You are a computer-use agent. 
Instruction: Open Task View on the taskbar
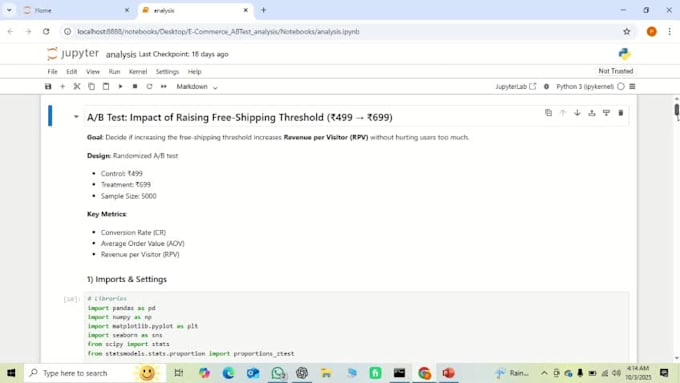click(179, 373)
